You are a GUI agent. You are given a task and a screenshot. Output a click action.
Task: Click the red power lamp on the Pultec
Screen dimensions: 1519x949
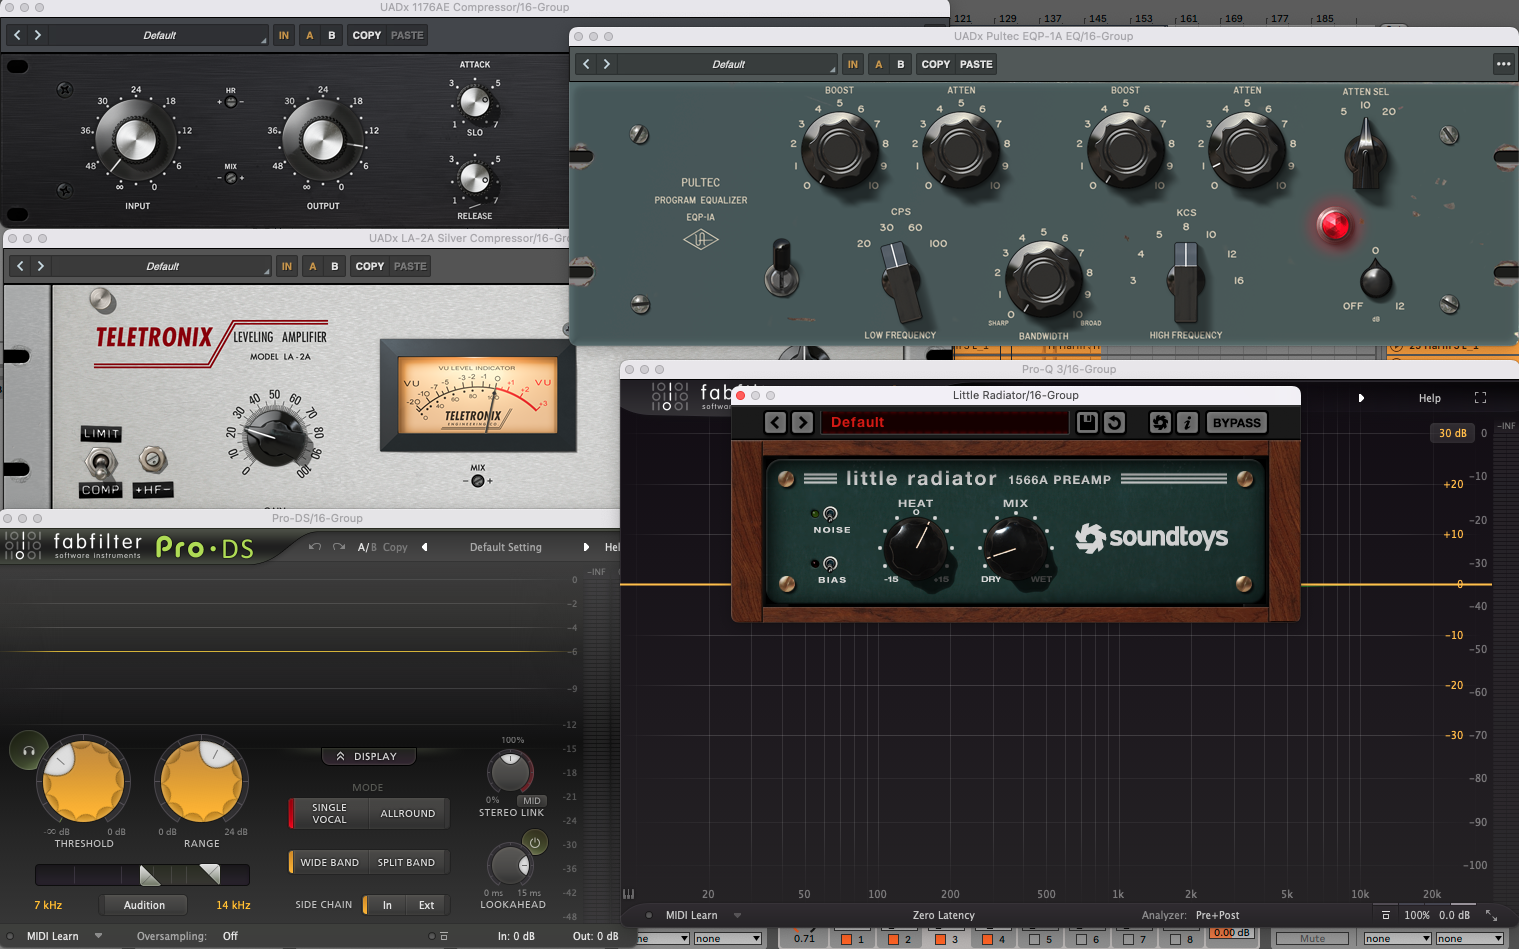click(x=1334, y=225)
